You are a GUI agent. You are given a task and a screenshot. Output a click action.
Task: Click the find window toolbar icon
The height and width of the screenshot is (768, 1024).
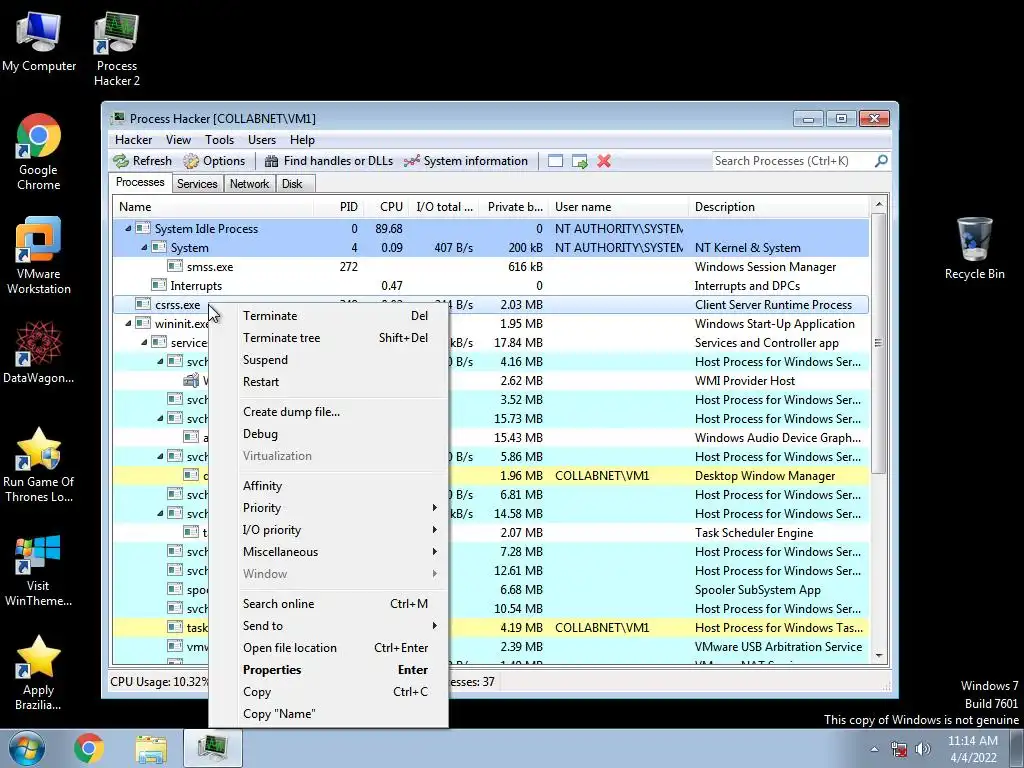pos(555,161)
